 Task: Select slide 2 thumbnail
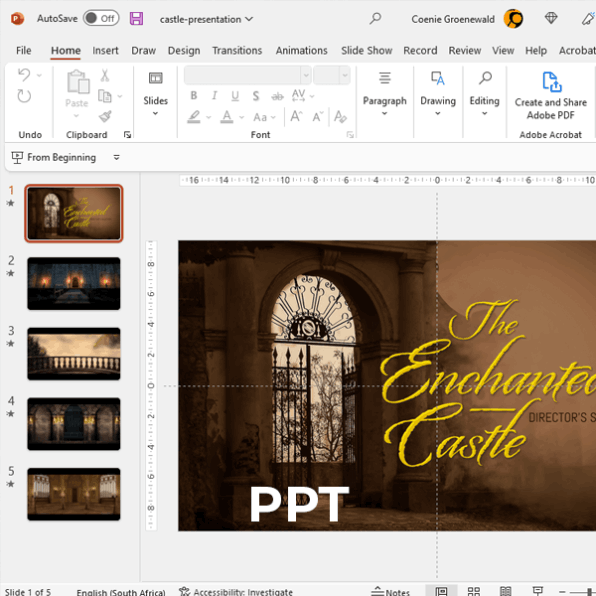click(74, 284)
